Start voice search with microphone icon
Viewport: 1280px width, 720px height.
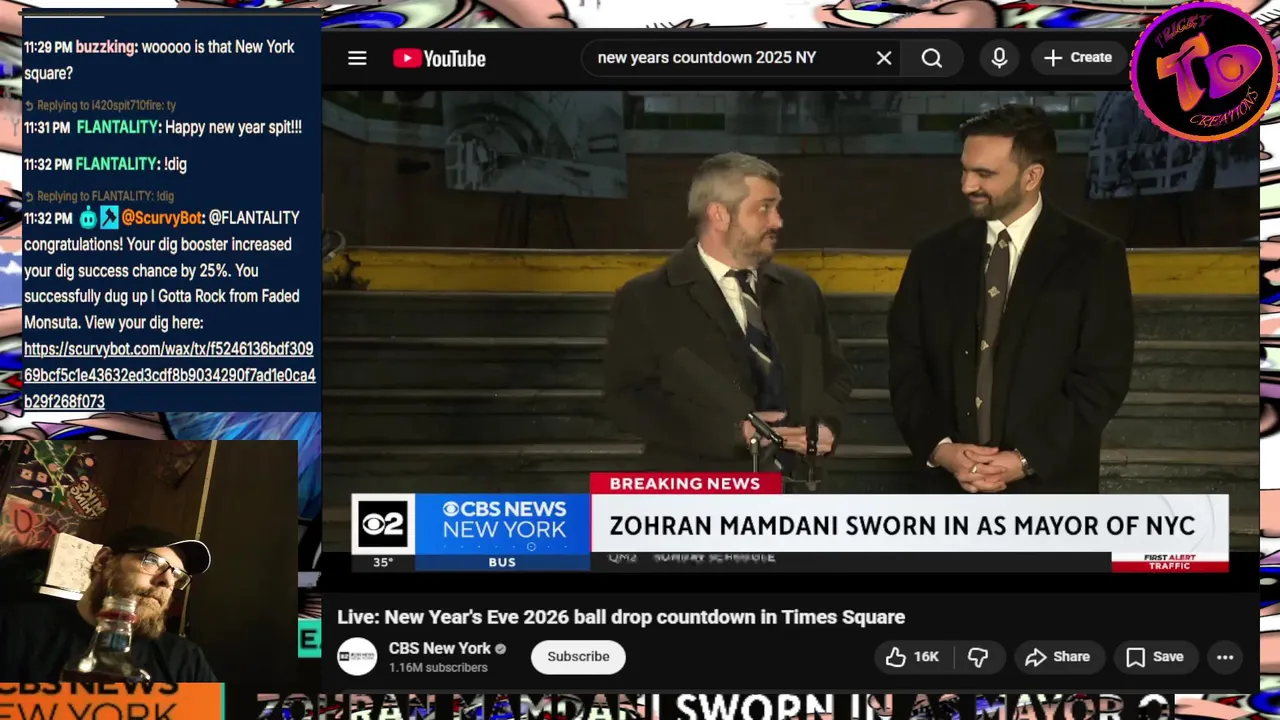pos(999,58)
